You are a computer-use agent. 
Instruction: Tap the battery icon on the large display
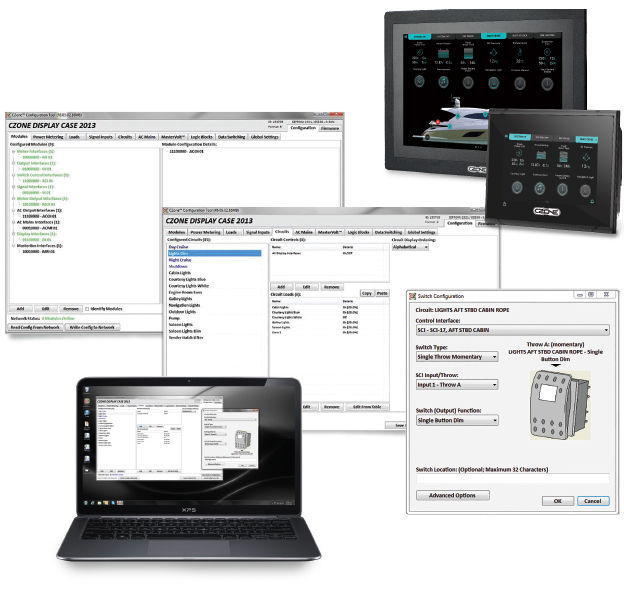pos(443,53)
